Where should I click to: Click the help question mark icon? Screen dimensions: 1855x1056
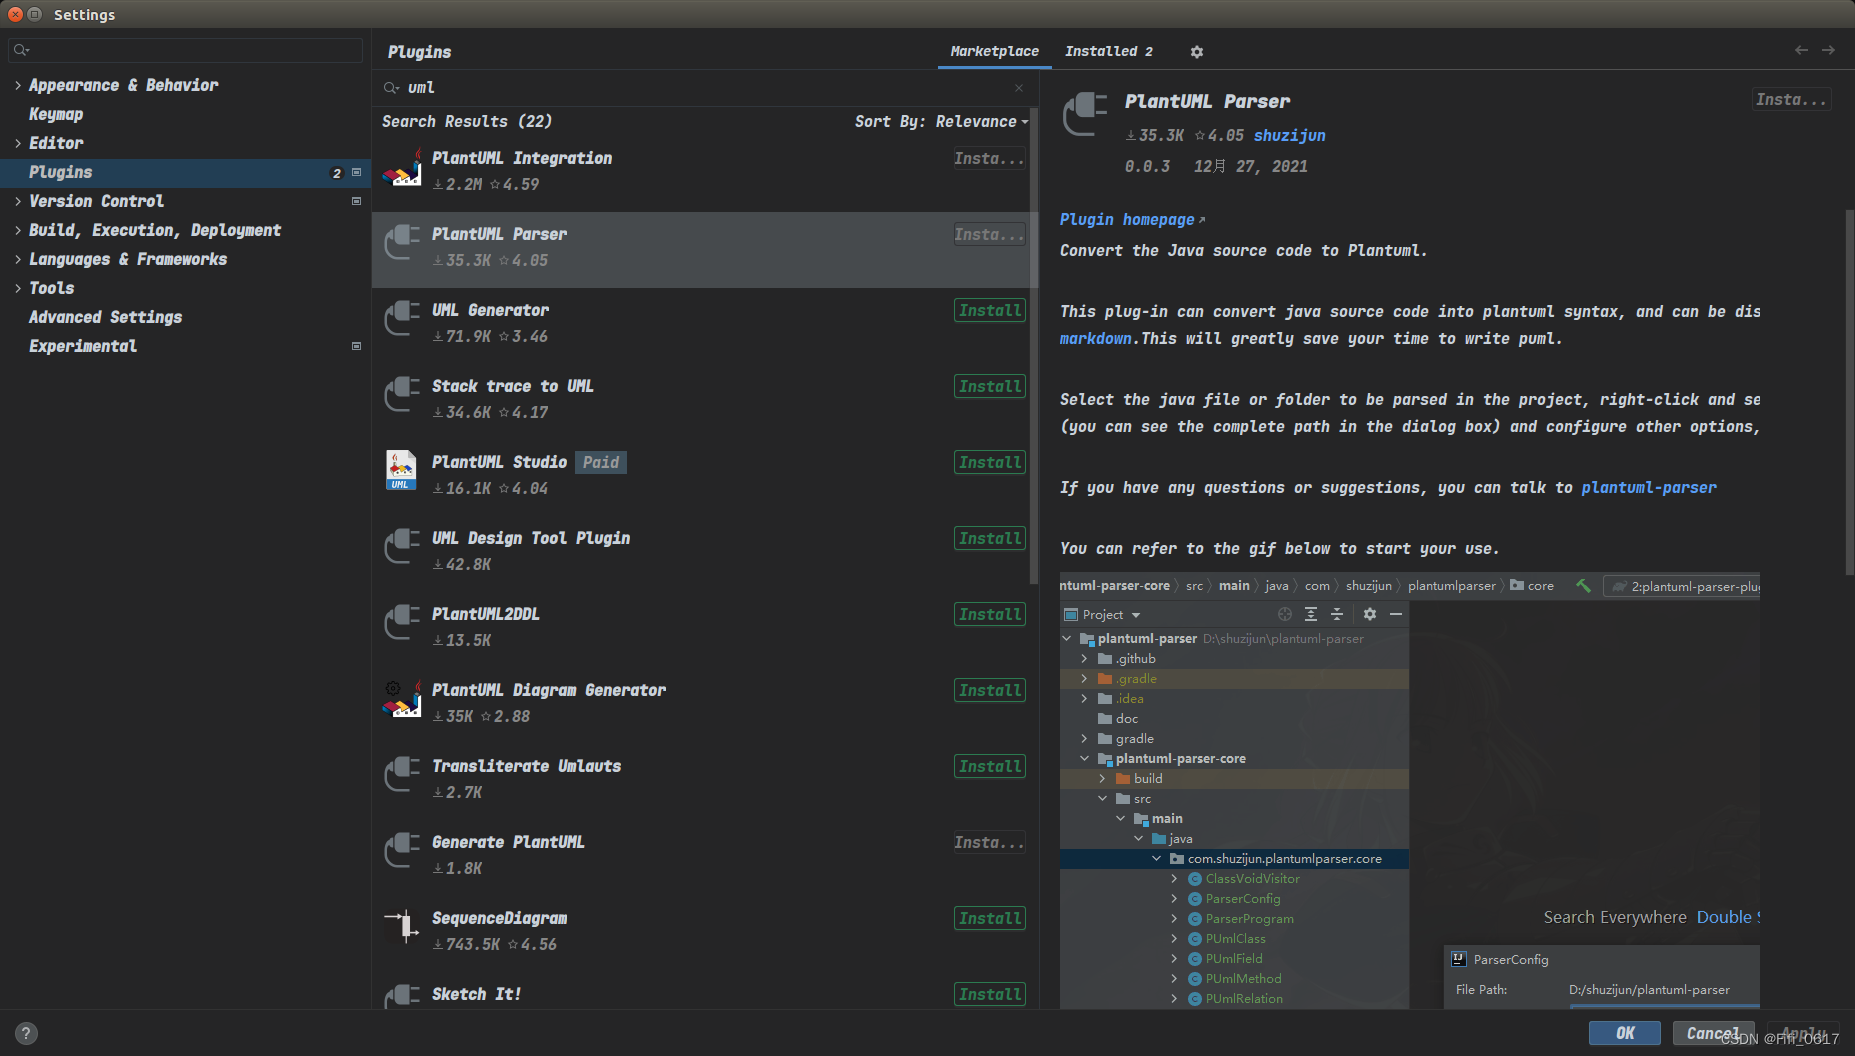26,1034
